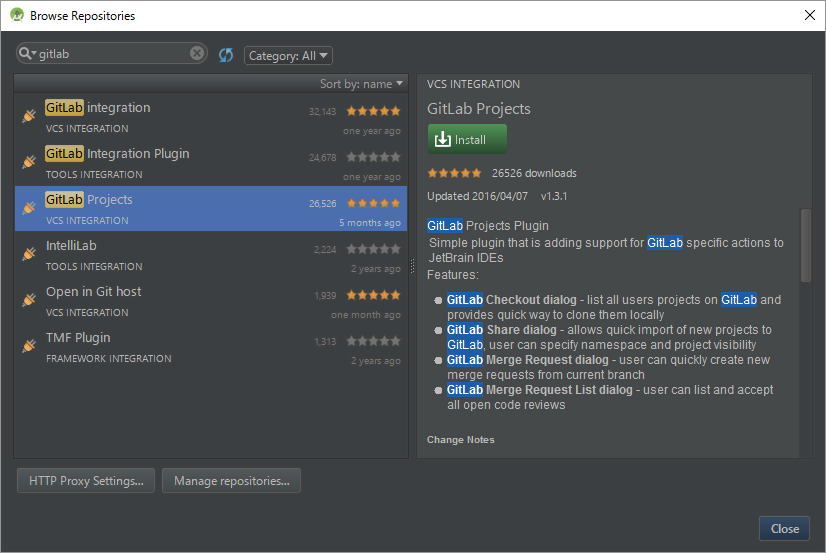Select the Open in Git host plugin
Screen dimensions: 826x553
tap(211, 301)
